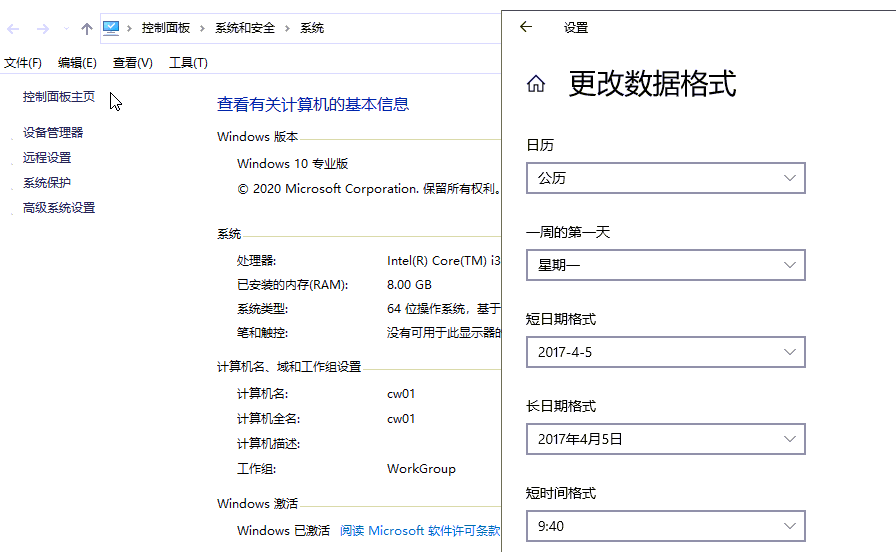Image resolution: width=896 pixels, height=552 pixels.
Task: Click computer icon in address bar
Action: 111,28
